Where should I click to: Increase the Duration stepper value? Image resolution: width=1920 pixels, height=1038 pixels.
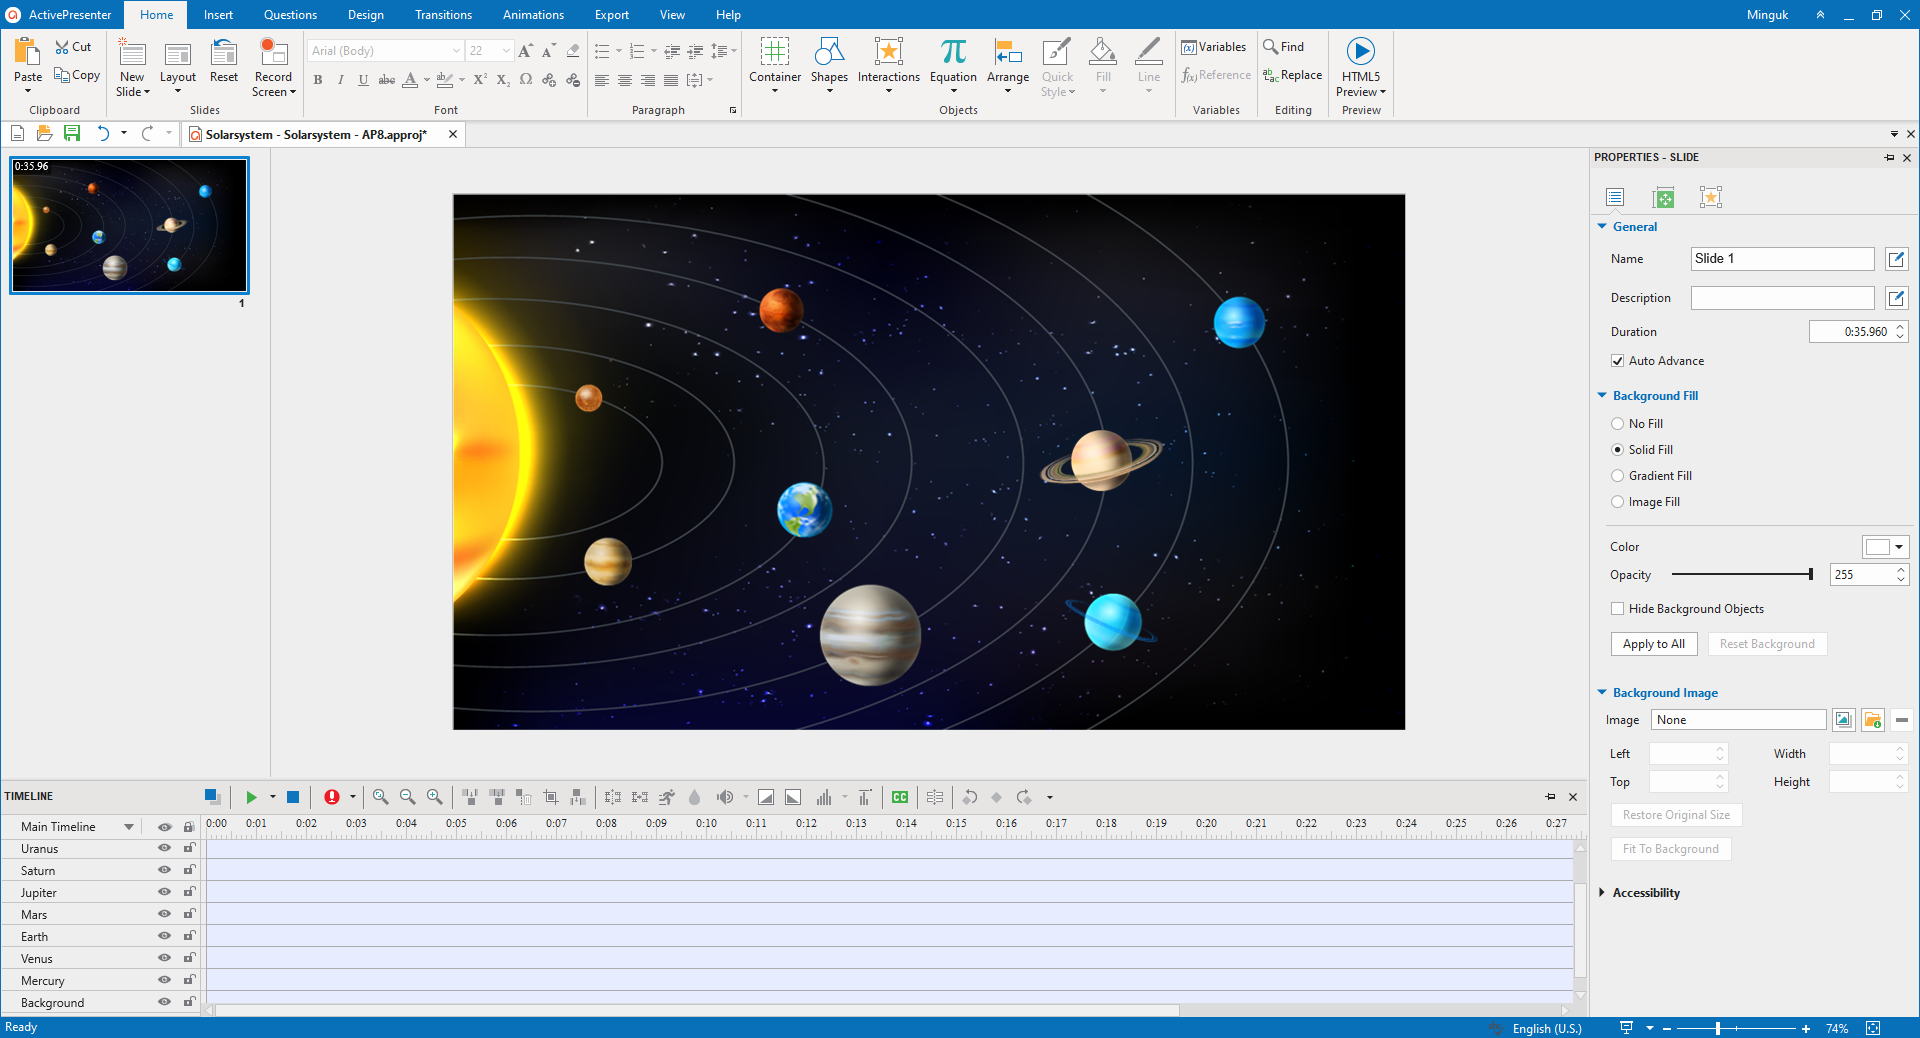[1900, 327]
